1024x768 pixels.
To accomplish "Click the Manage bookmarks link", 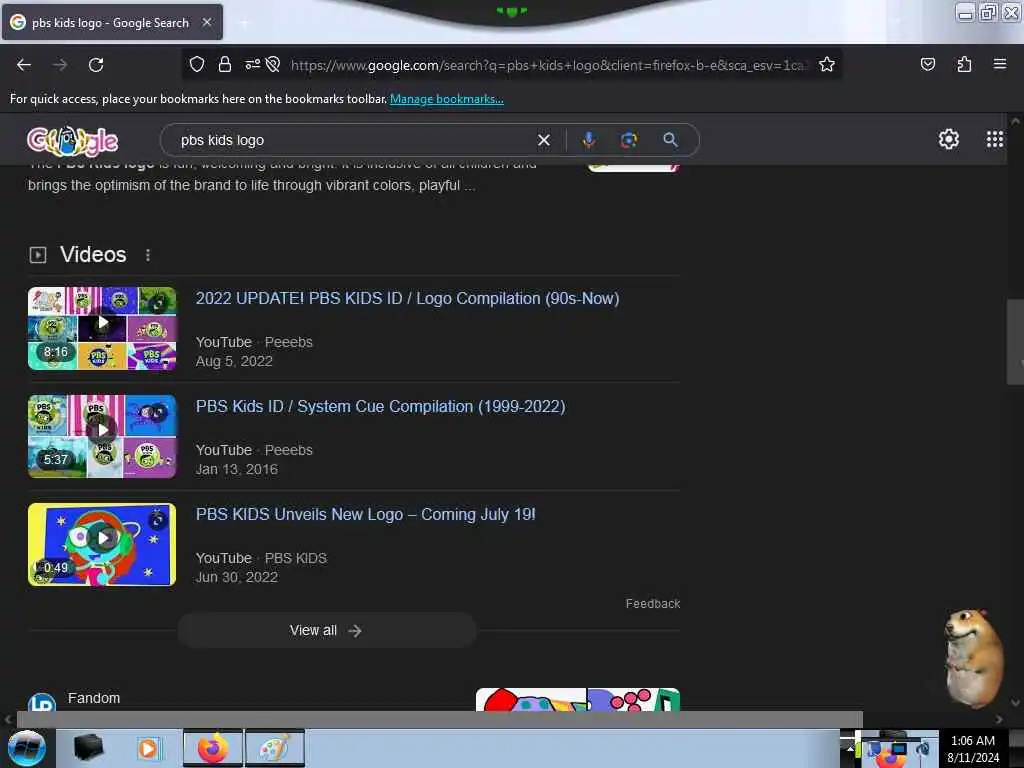I will coord(447,99).
